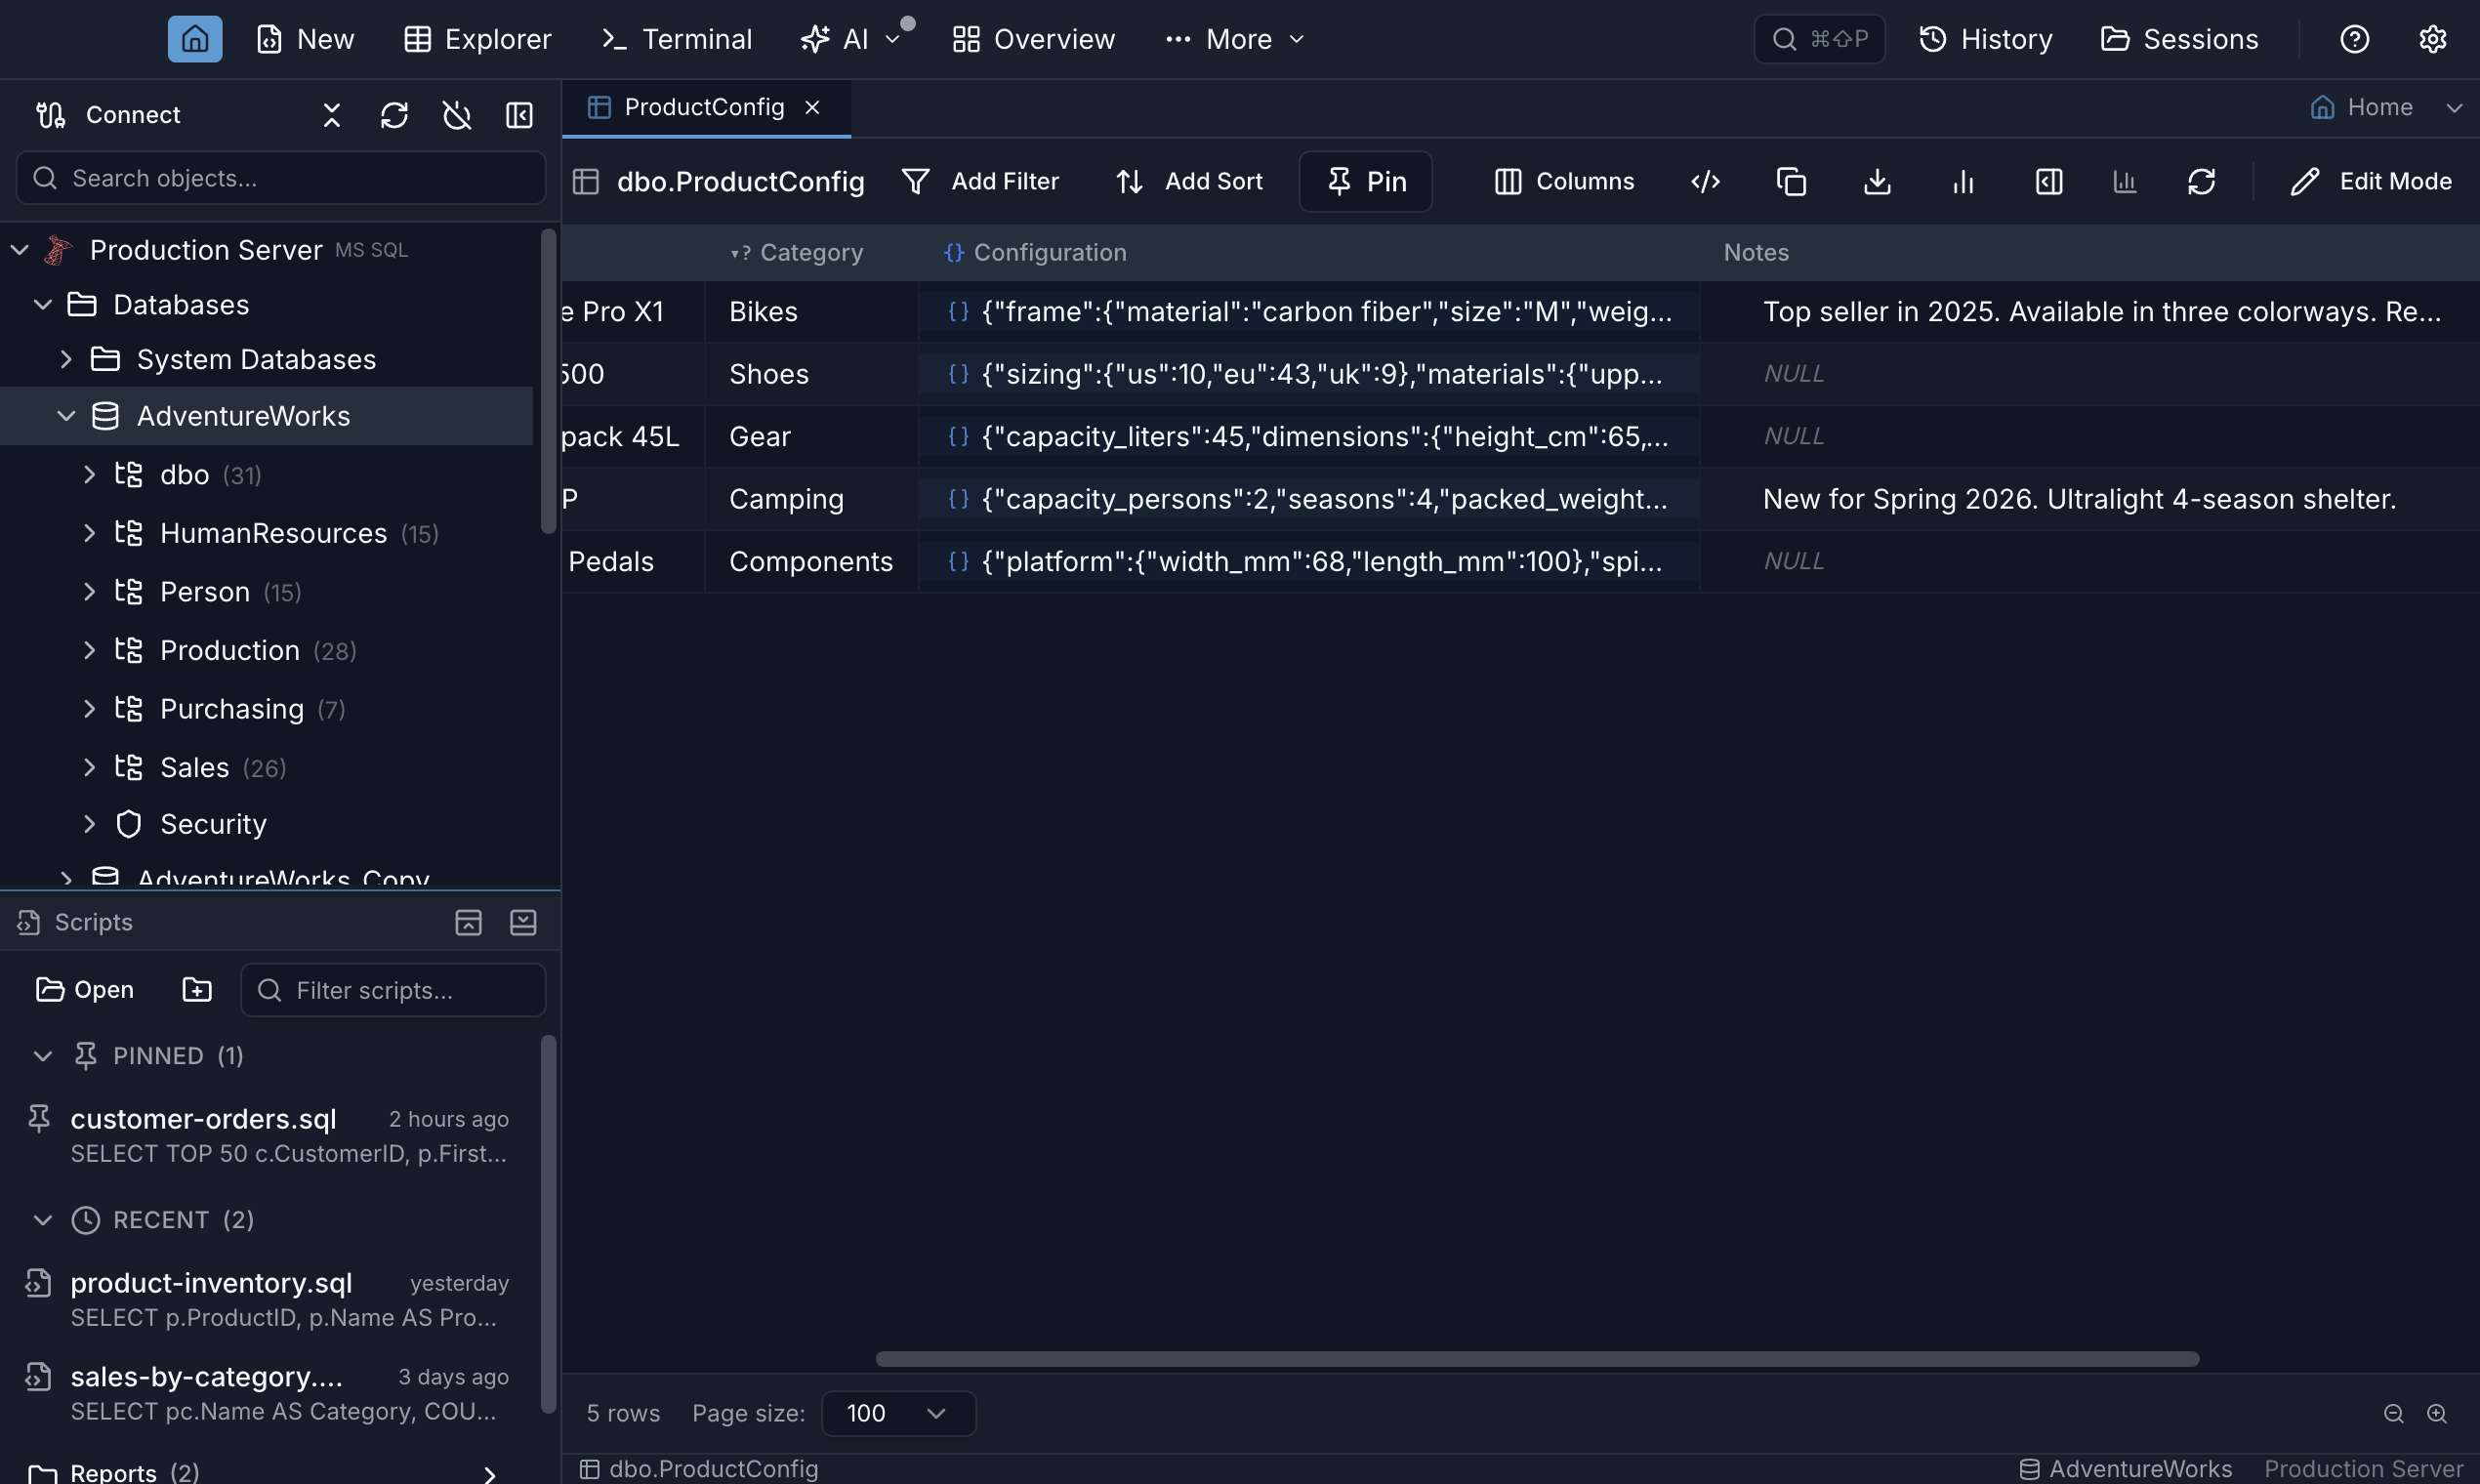Viewport: 2480px width, 1484px height.
Task: Refresh the connections tree
Action: point(394,115)
